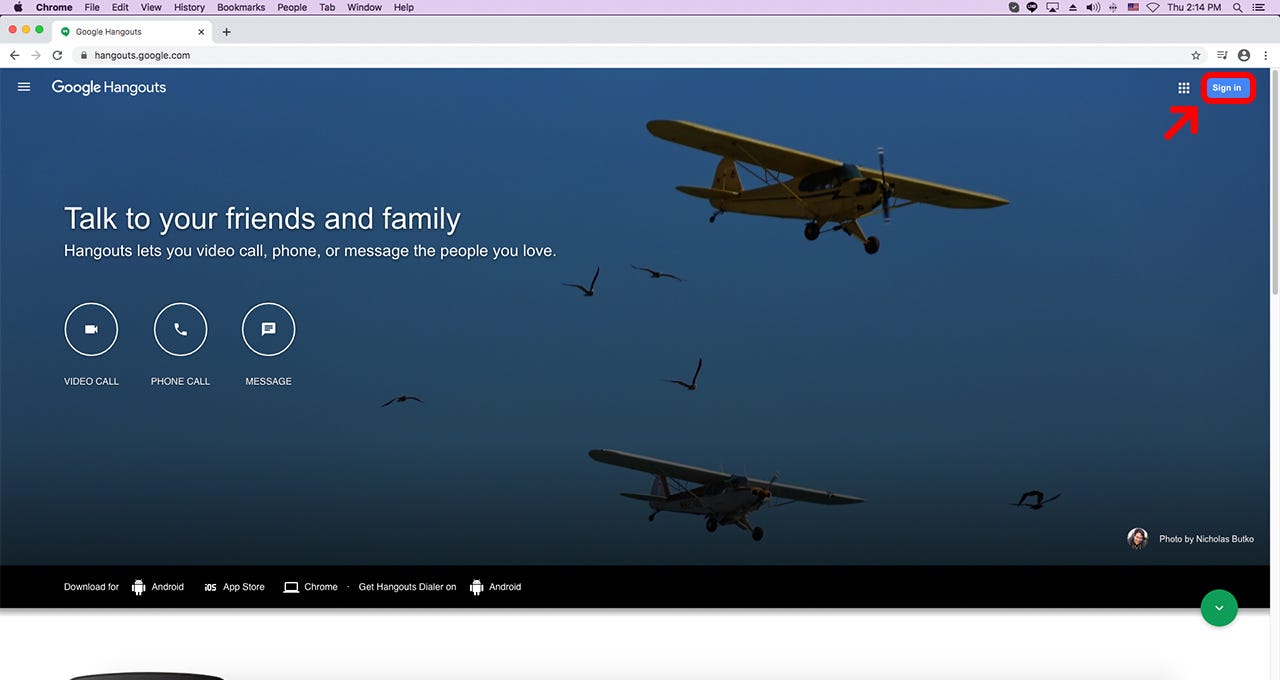
Task: Open the Window menu
Action: click(x=364, y=7)
